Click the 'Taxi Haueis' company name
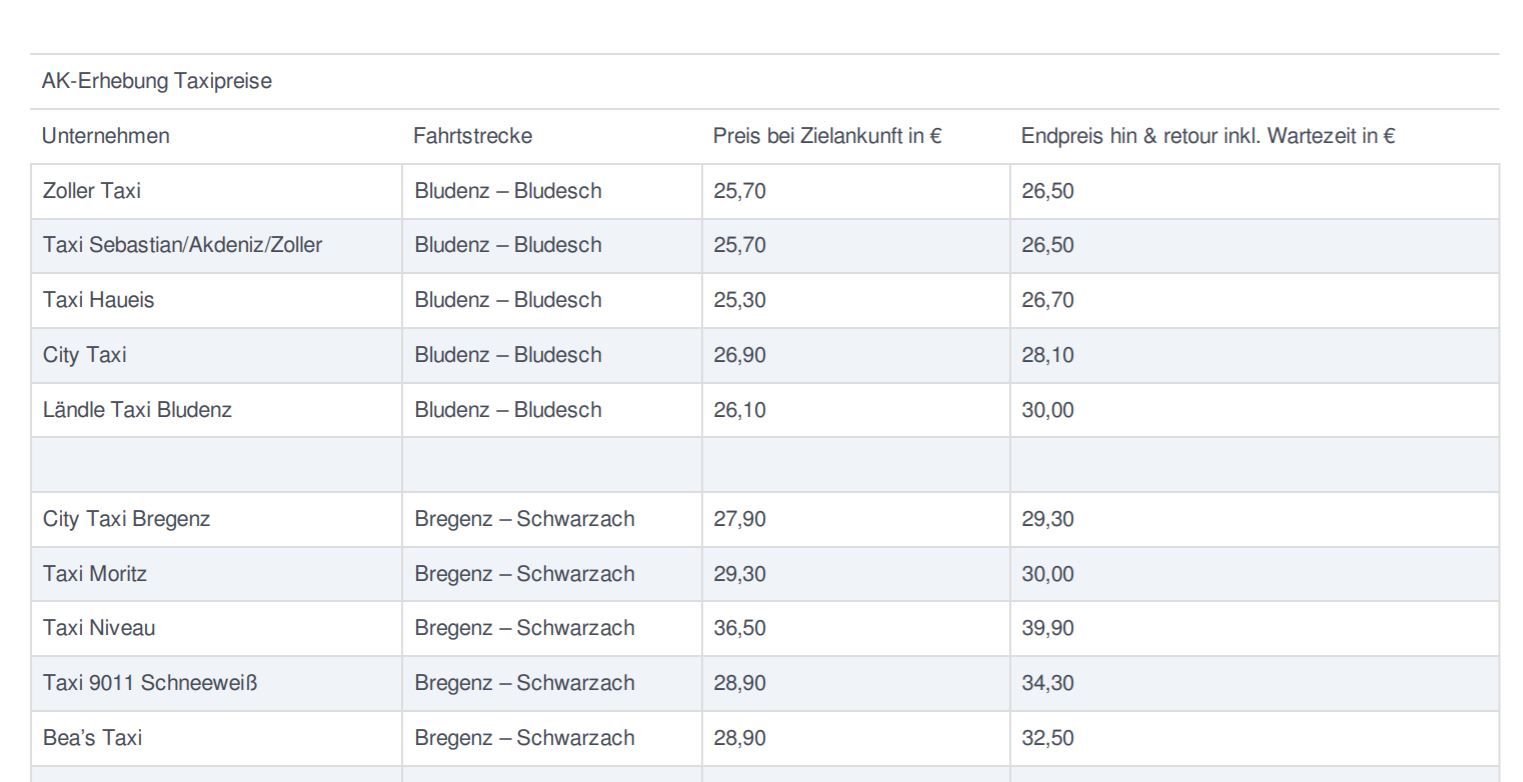Viewport: 1523px width, 782px height. 98,300
